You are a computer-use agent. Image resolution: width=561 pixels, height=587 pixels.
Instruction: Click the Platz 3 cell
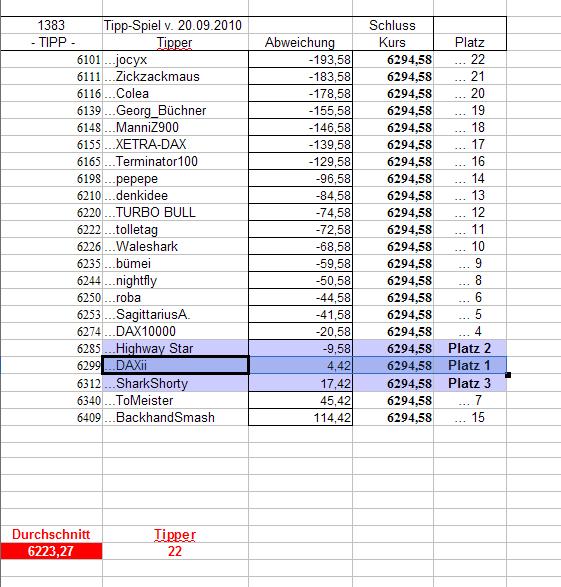tap(470, 383)
